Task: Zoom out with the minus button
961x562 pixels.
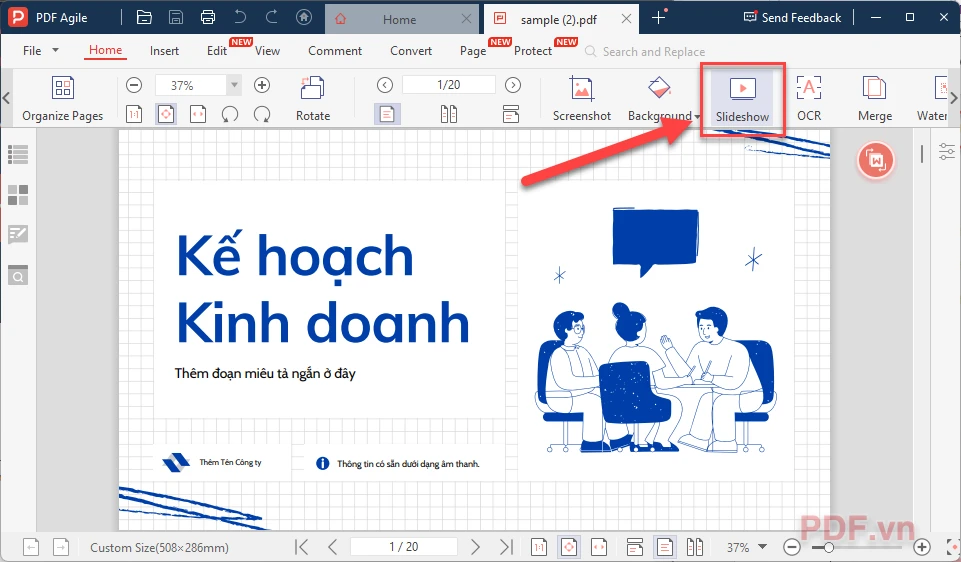Action: pos(134,85)
